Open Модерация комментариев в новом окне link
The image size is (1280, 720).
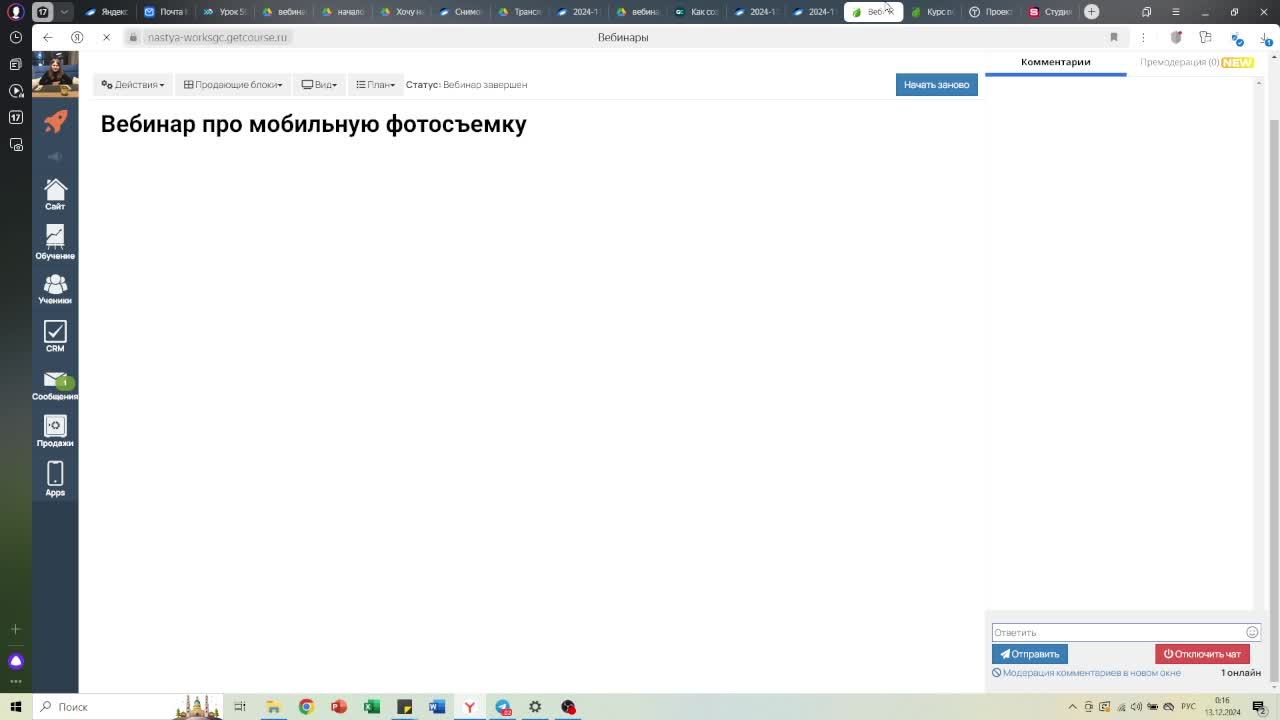click(x=1087, y=673)
